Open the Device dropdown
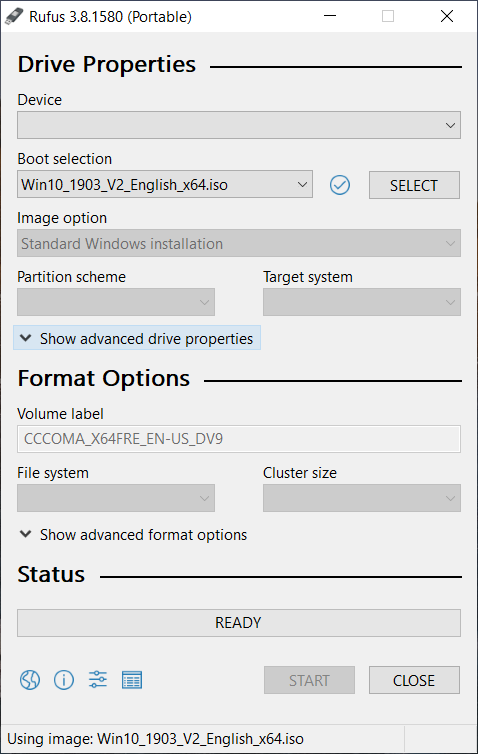 (239, 126)
